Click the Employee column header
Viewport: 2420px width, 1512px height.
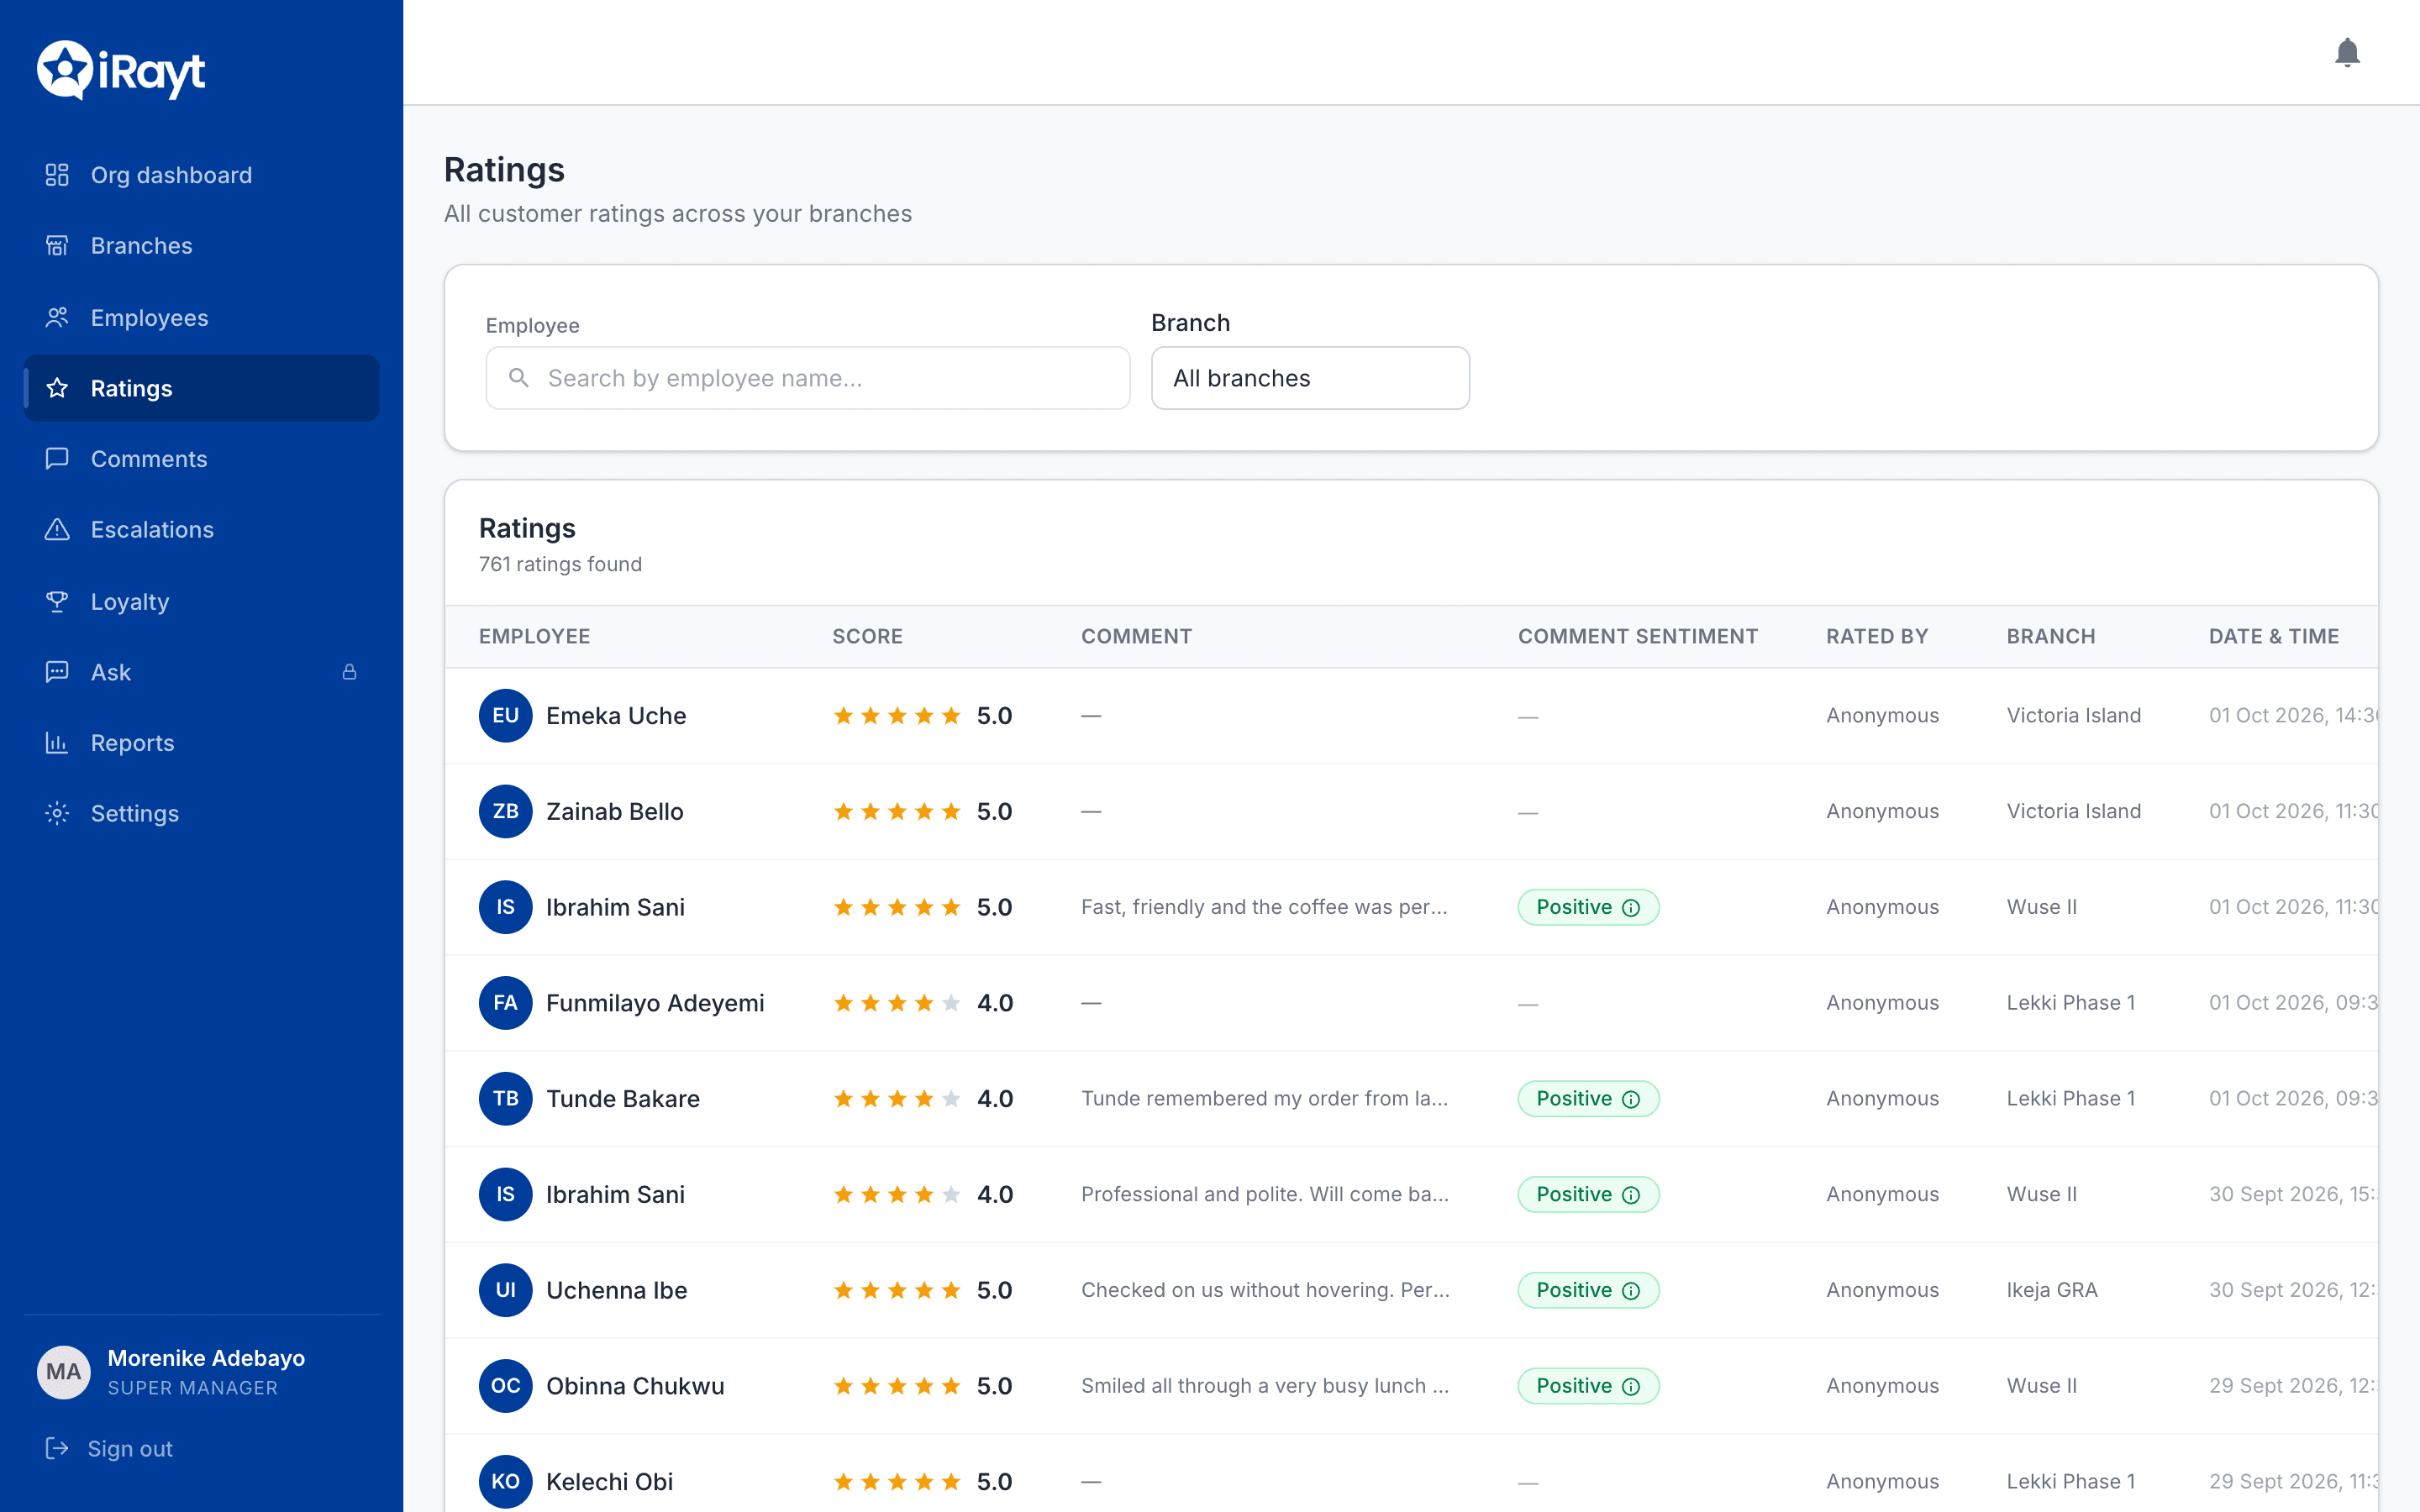534,636
